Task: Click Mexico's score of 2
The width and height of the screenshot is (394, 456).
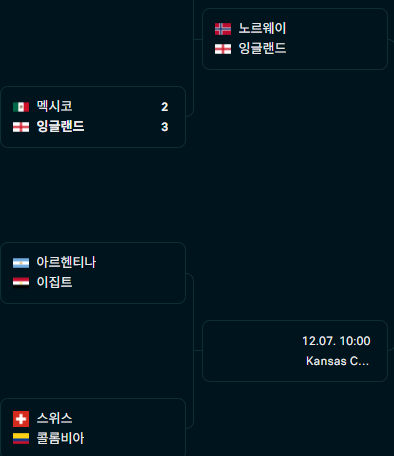Action: 165,107
